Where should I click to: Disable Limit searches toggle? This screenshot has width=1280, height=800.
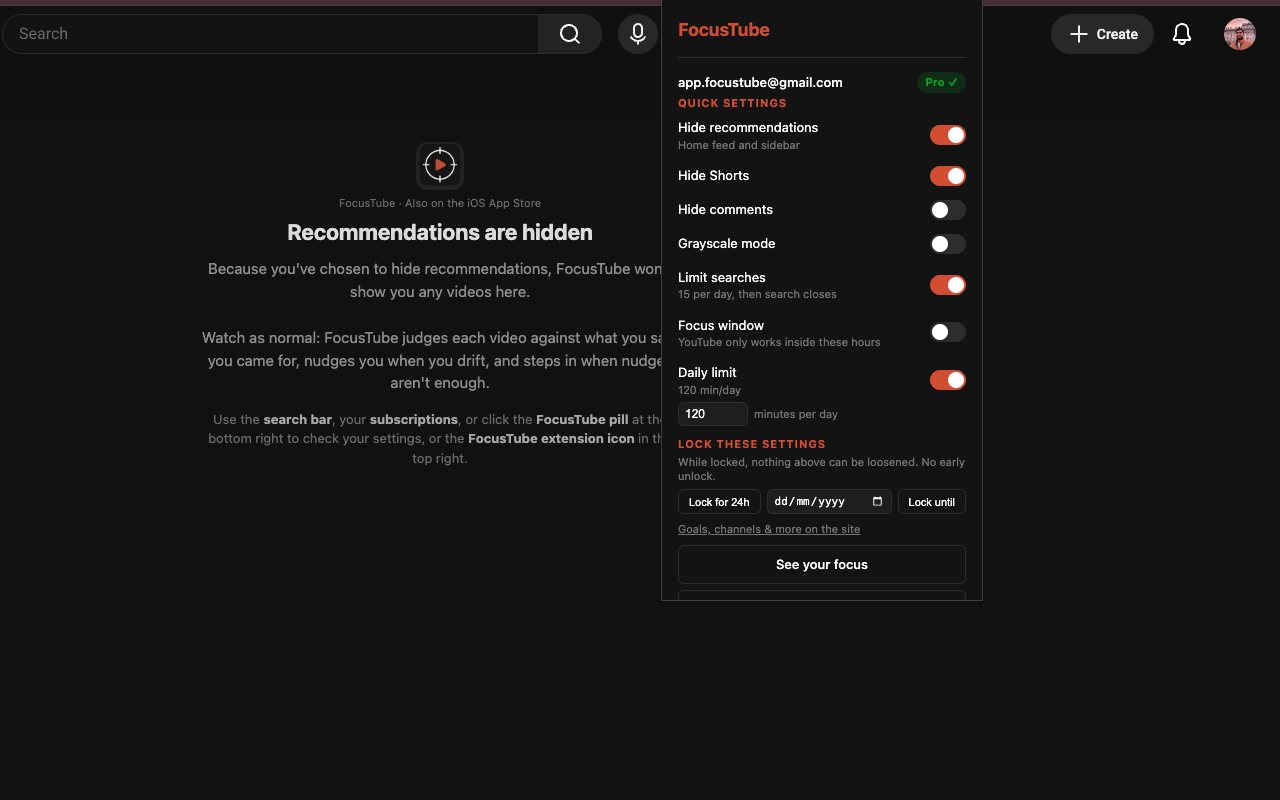[x=948, y=285]
